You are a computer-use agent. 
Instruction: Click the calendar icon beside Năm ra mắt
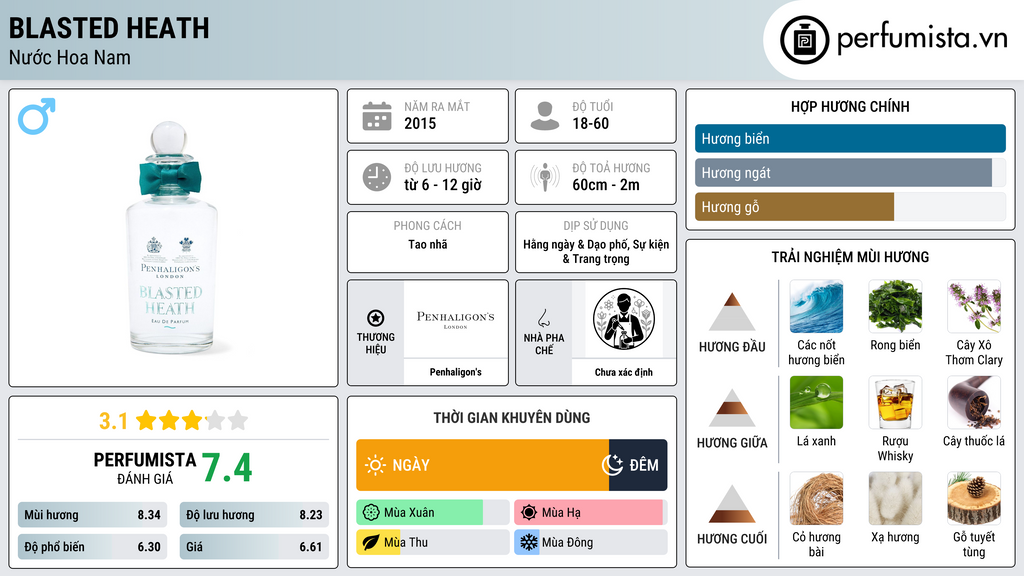(x=377, y=116)
